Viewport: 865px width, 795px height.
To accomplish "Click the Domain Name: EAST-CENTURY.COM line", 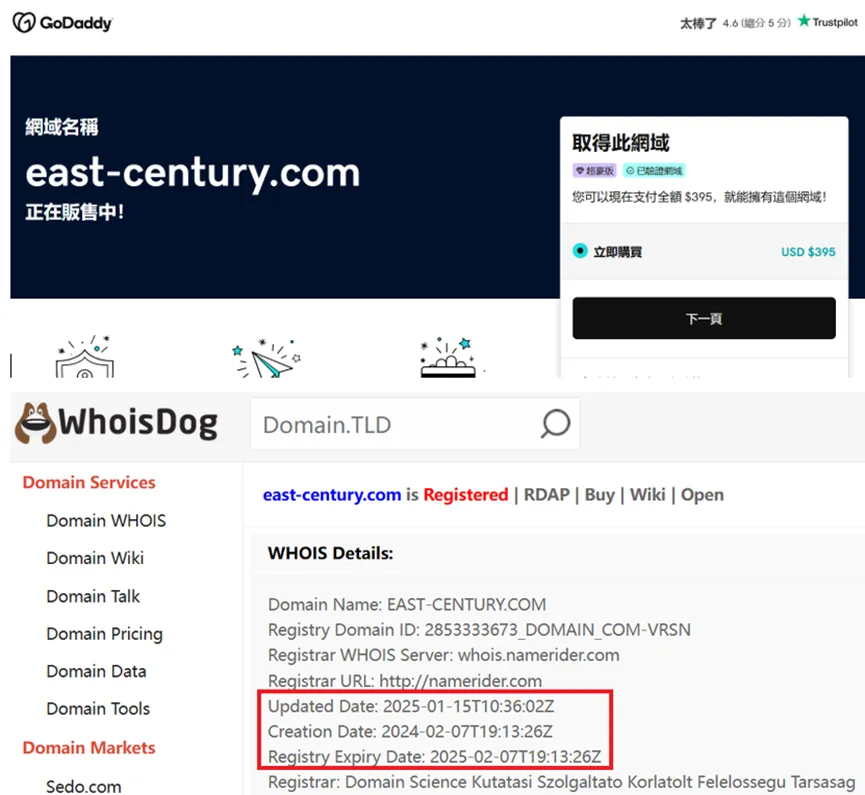I will click(x=407, y=605).
